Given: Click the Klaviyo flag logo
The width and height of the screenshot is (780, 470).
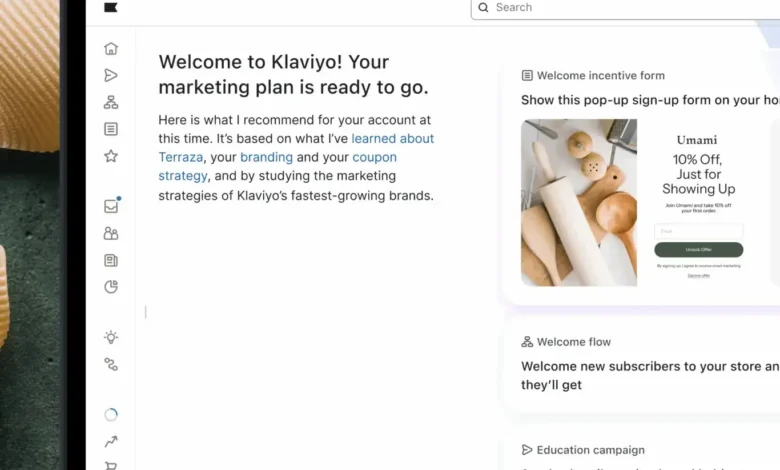Looking at the screenshot, I should [x=111, y=8].
